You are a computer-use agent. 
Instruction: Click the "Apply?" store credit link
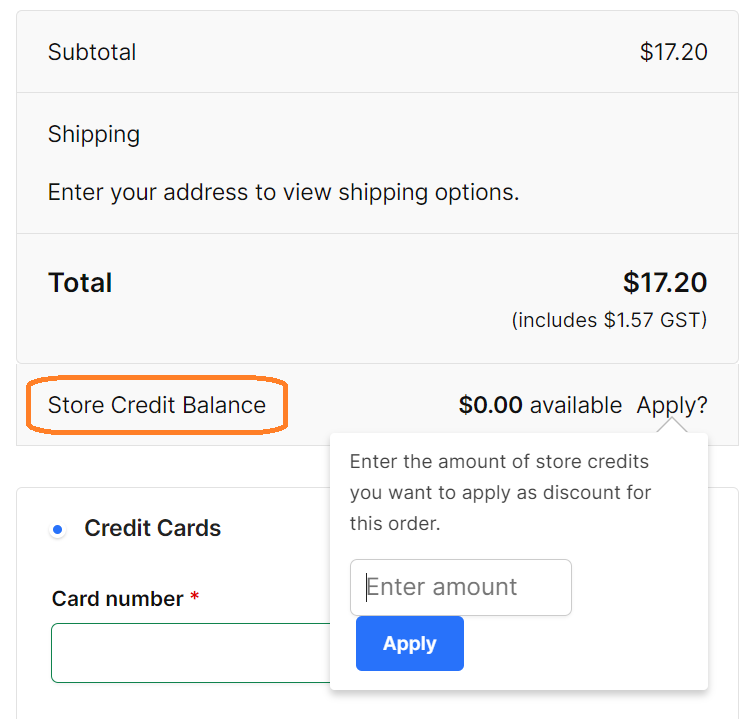(672, 405)
